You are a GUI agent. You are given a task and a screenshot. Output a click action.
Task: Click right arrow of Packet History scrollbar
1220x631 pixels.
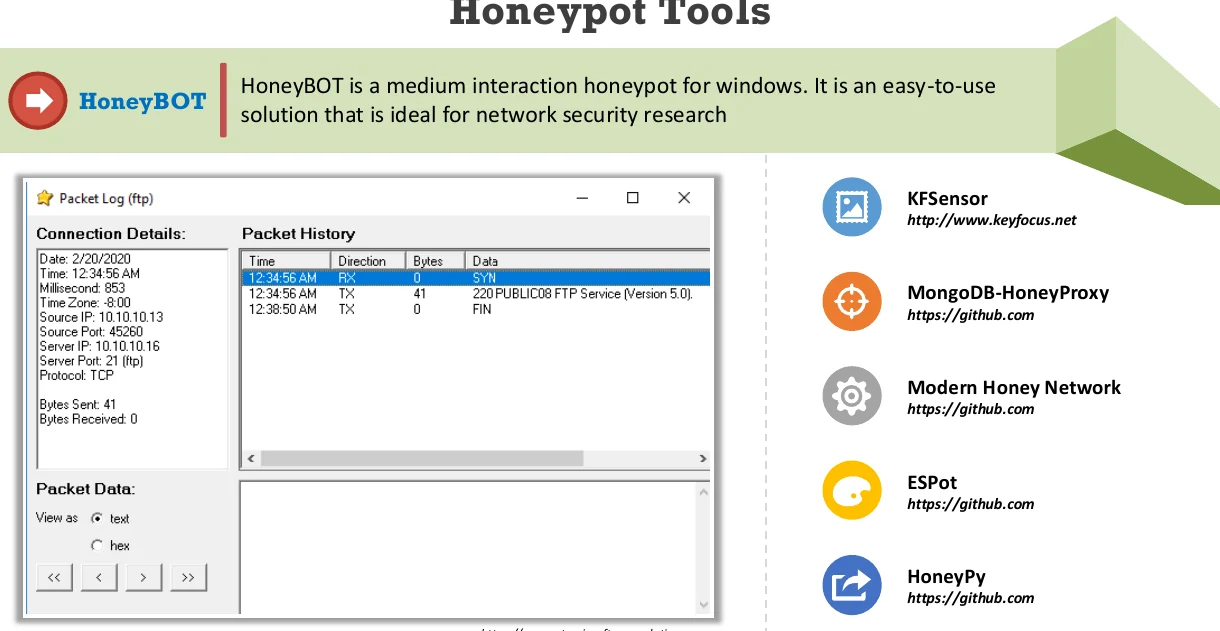(703, 458)
